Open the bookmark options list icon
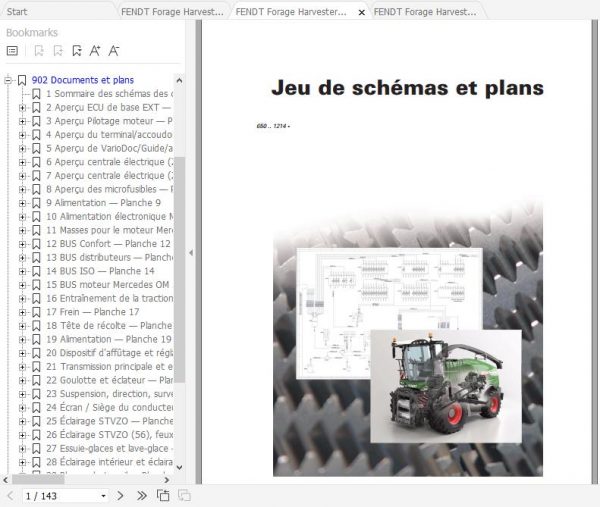The width and height of the screenshot is (600, 507). pos(12,51)
